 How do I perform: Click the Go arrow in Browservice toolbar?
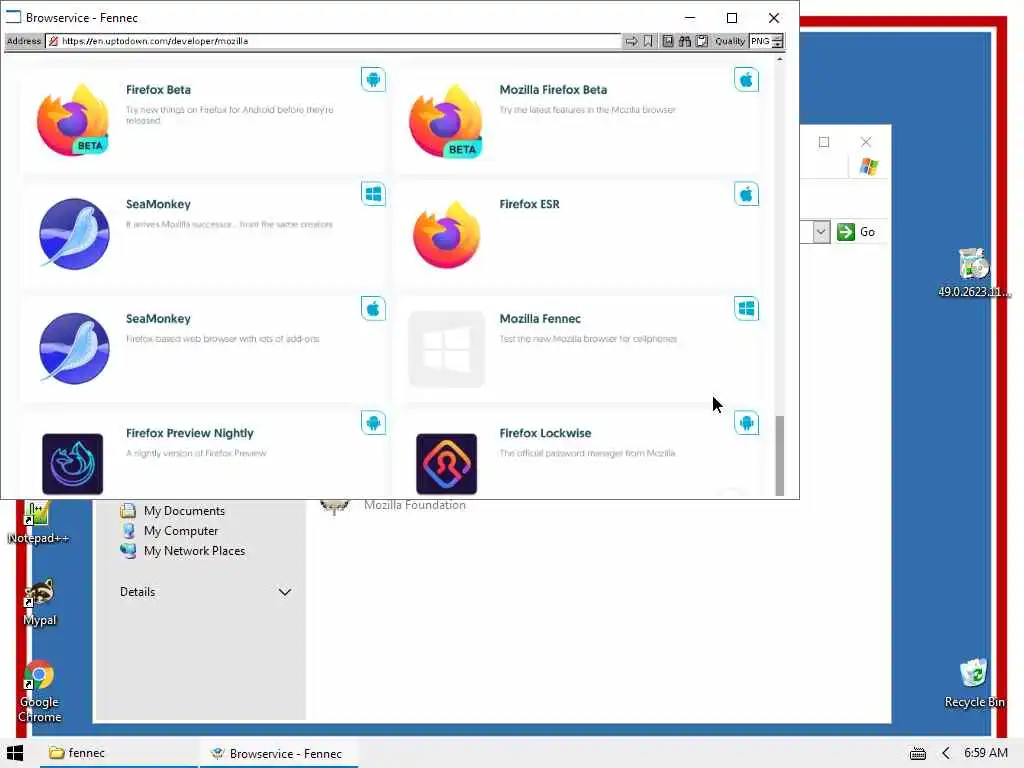pos(631,41)
